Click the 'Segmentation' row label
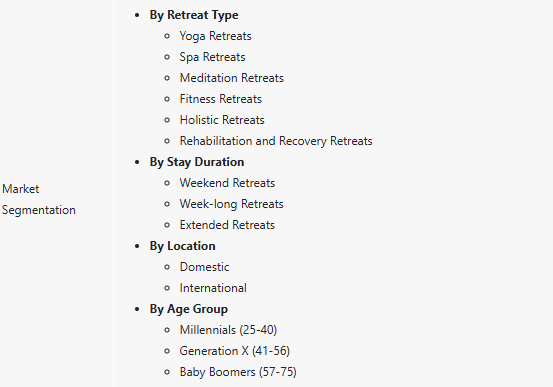553x387 pixels. (39, 210)
